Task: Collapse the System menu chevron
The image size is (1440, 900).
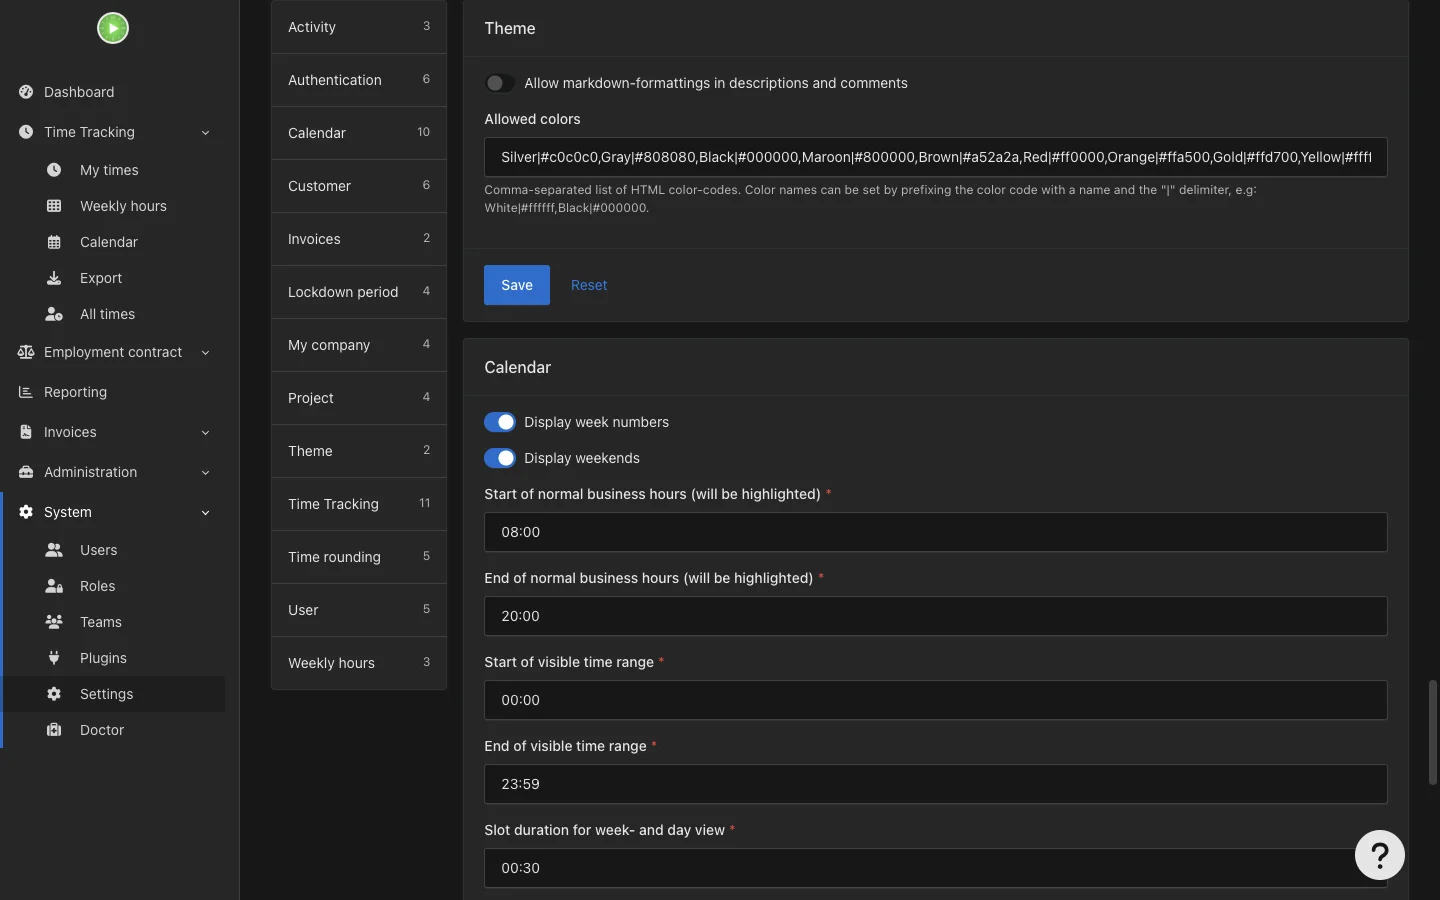Action: pyautogui.click(x=205, y=512)
